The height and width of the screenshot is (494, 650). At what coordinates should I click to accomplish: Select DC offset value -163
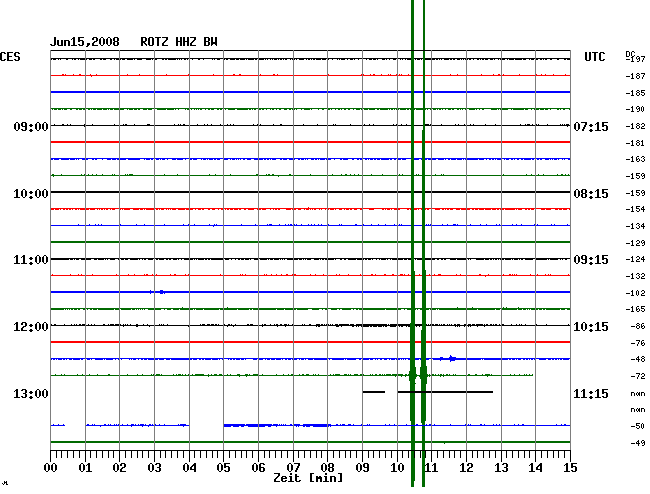tap(635, 160)
